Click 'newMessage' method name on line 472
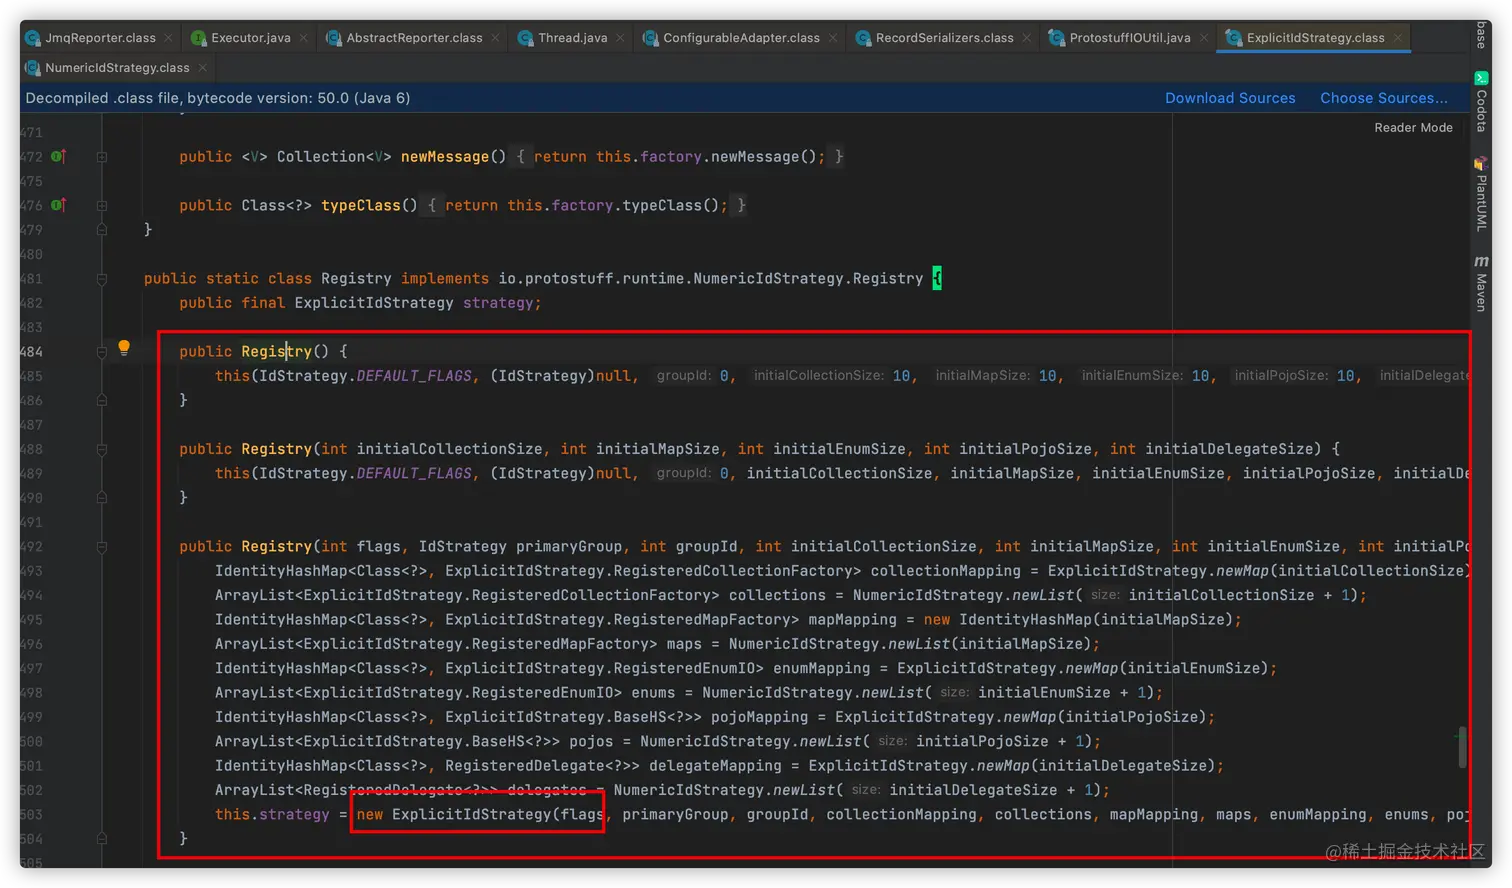The width and height of the screenshot is (1512, 888). point(445,157)
